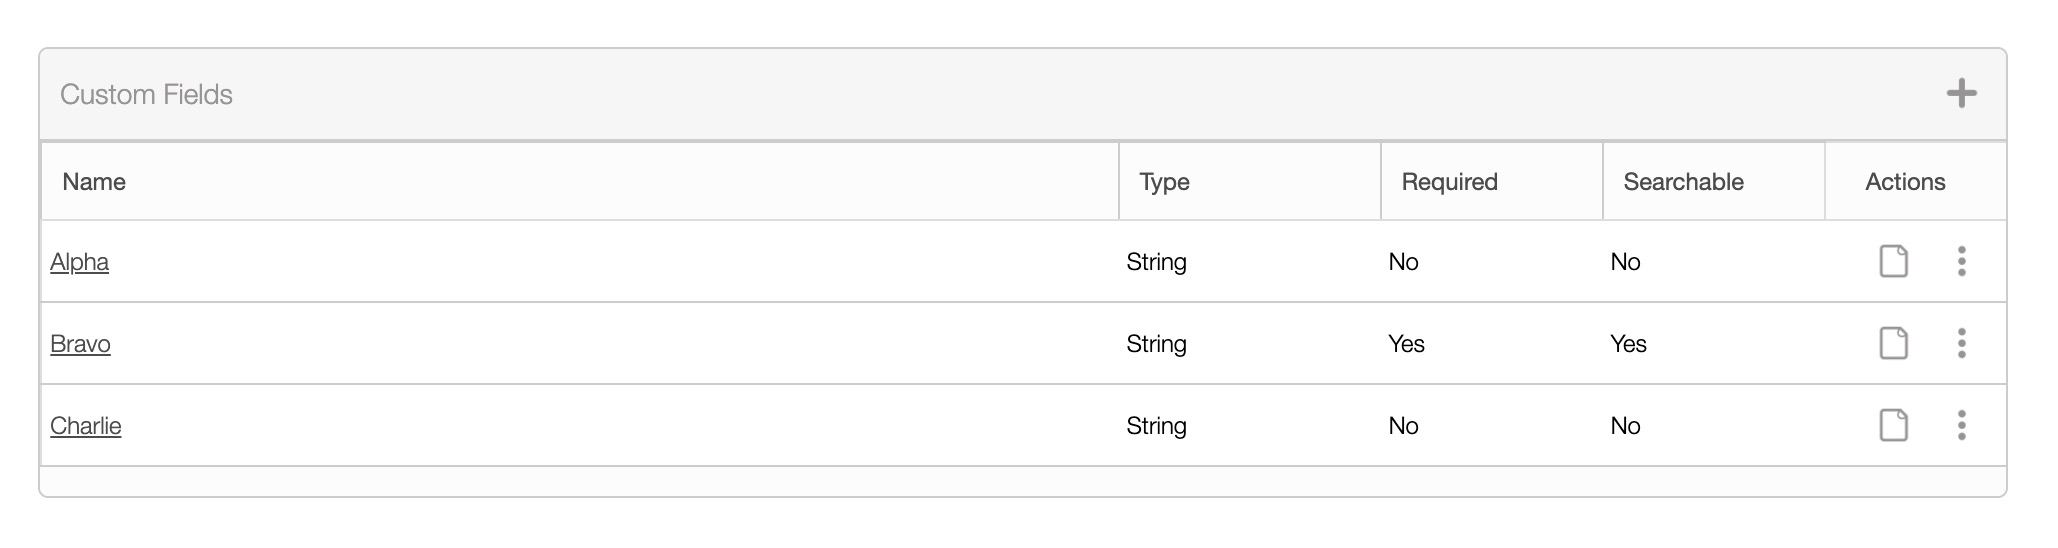Open the three-dot menu for Alpha
Viewport: 2058px width, 548px height.
click(1961, 261)
